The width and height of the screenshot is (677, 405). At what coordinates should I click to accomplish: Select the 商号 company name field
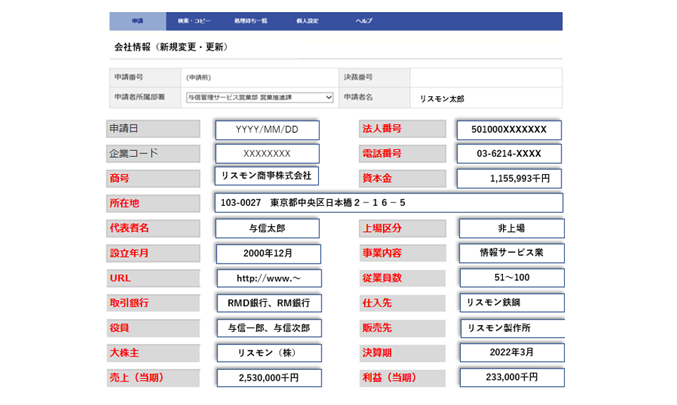click(x=266, y=177)
